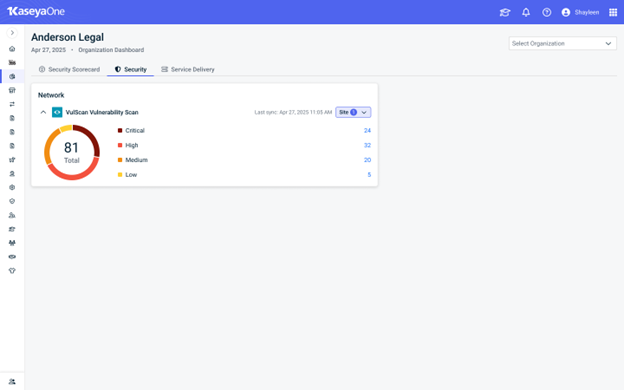
Task: Click the yellow Low legend swatch
Action: (120, 175)
